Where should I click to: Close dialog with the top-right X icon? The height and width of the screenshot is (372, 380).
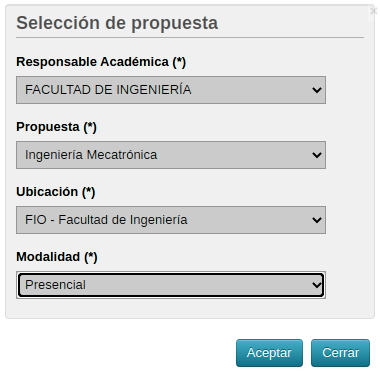click(374, 11)
